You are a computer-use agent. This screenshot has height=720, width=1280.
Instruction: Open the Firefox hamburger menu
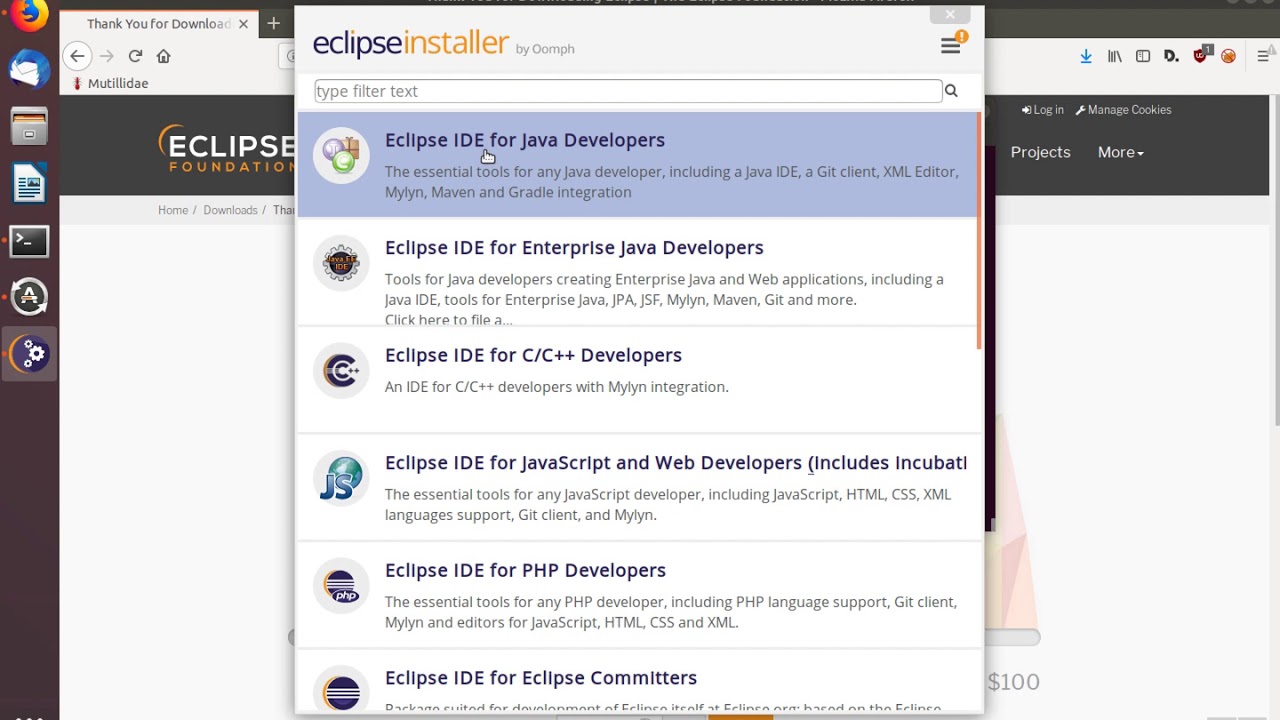tap(1264, 56)
